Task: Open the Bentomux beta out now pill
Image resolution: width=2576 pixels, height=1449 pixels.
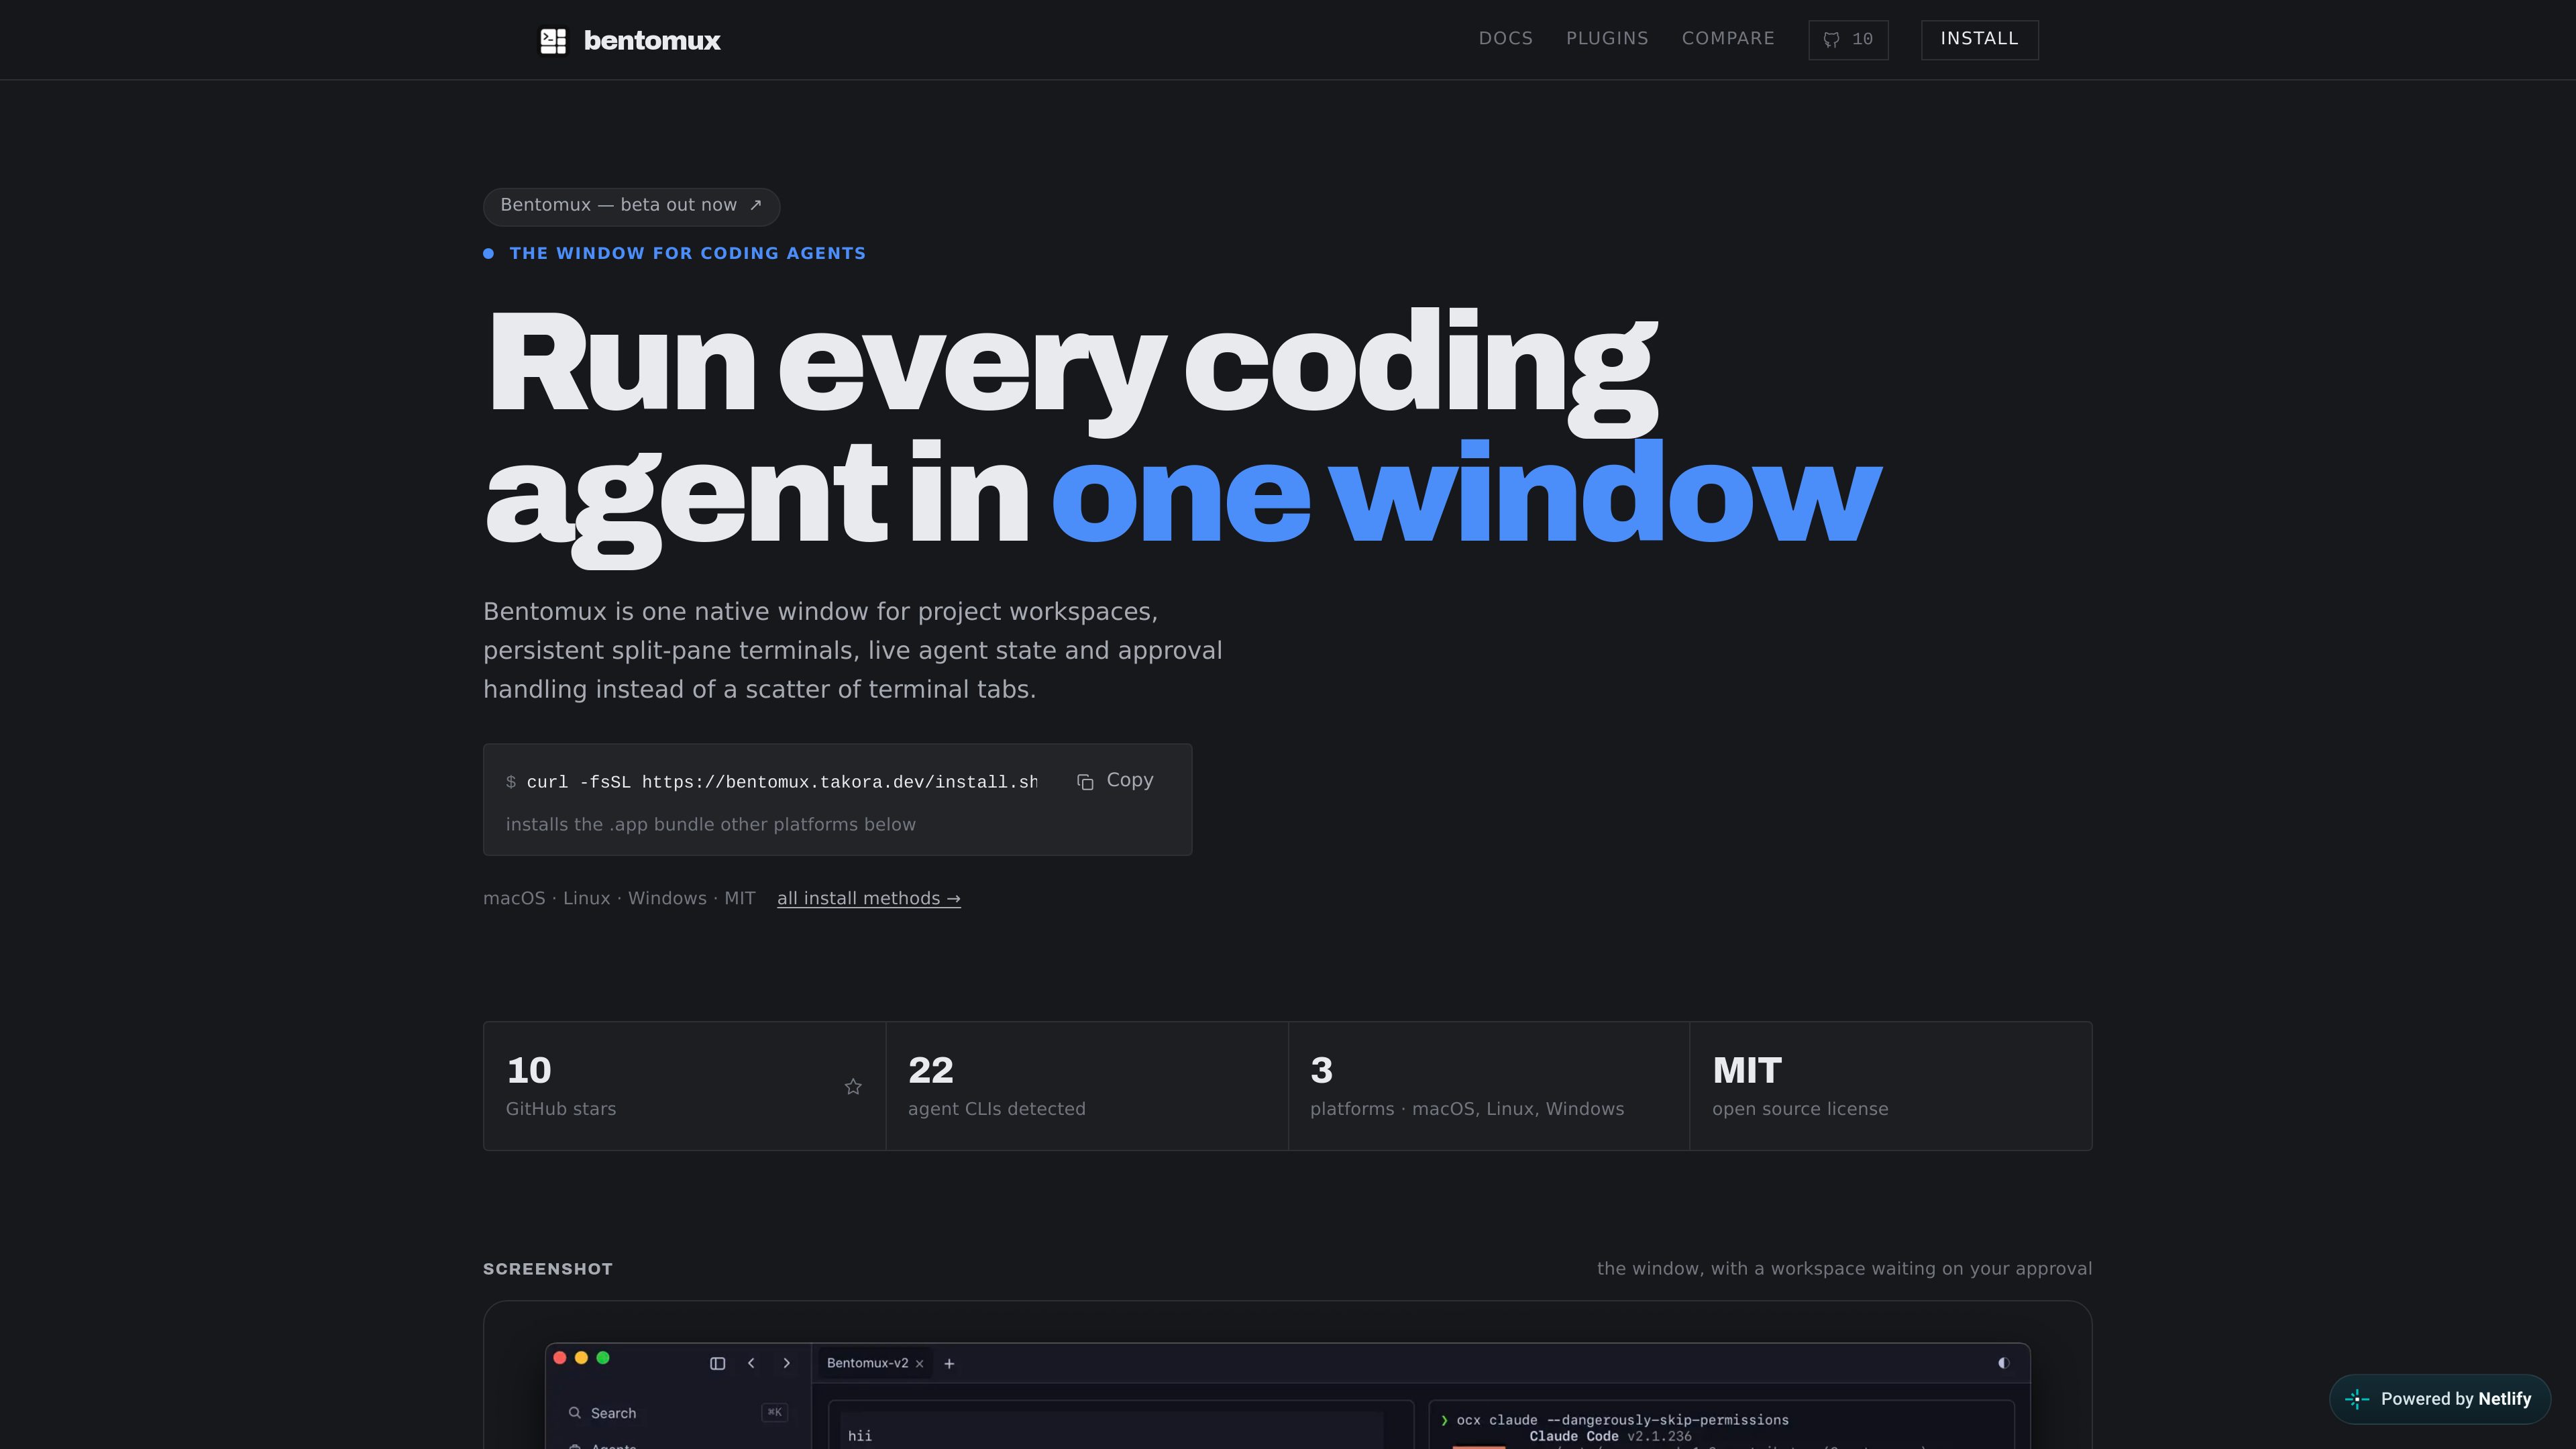Action: coord(631,206)
